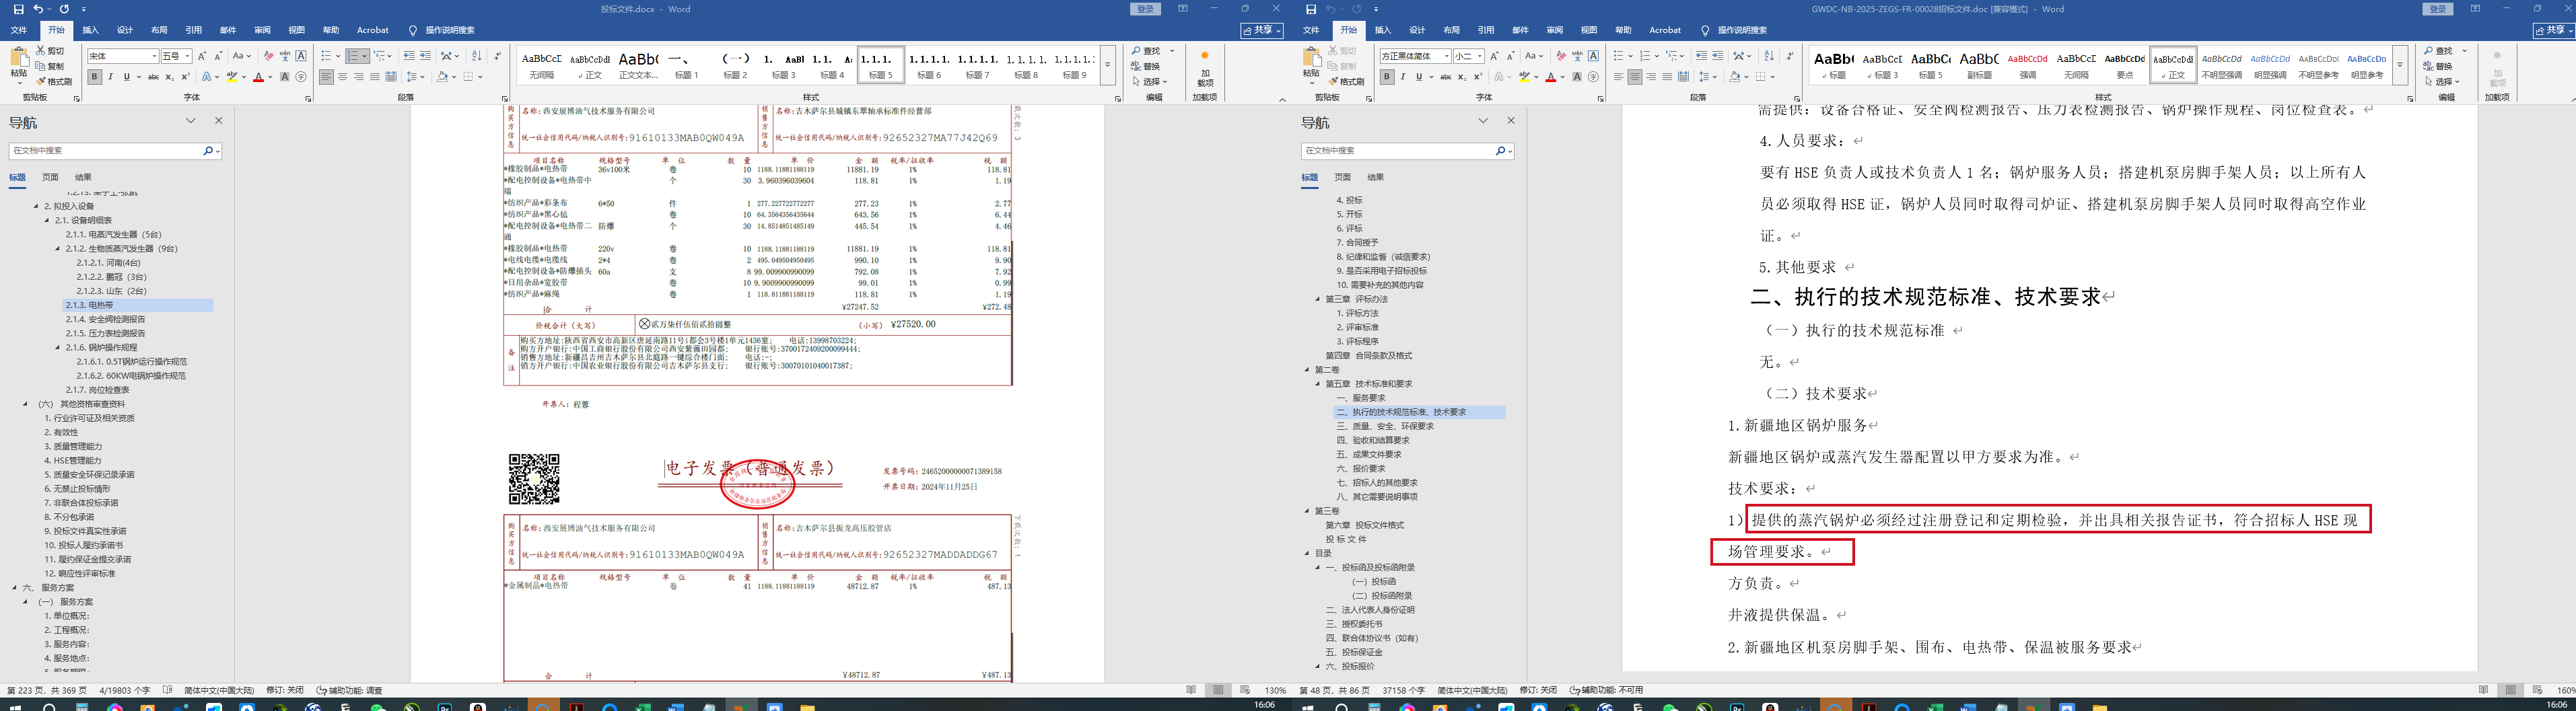Screen dimensions: 2576x711
Task: Select Format Painter (格式刷) in left Word window
Action: tap(54, 82)
